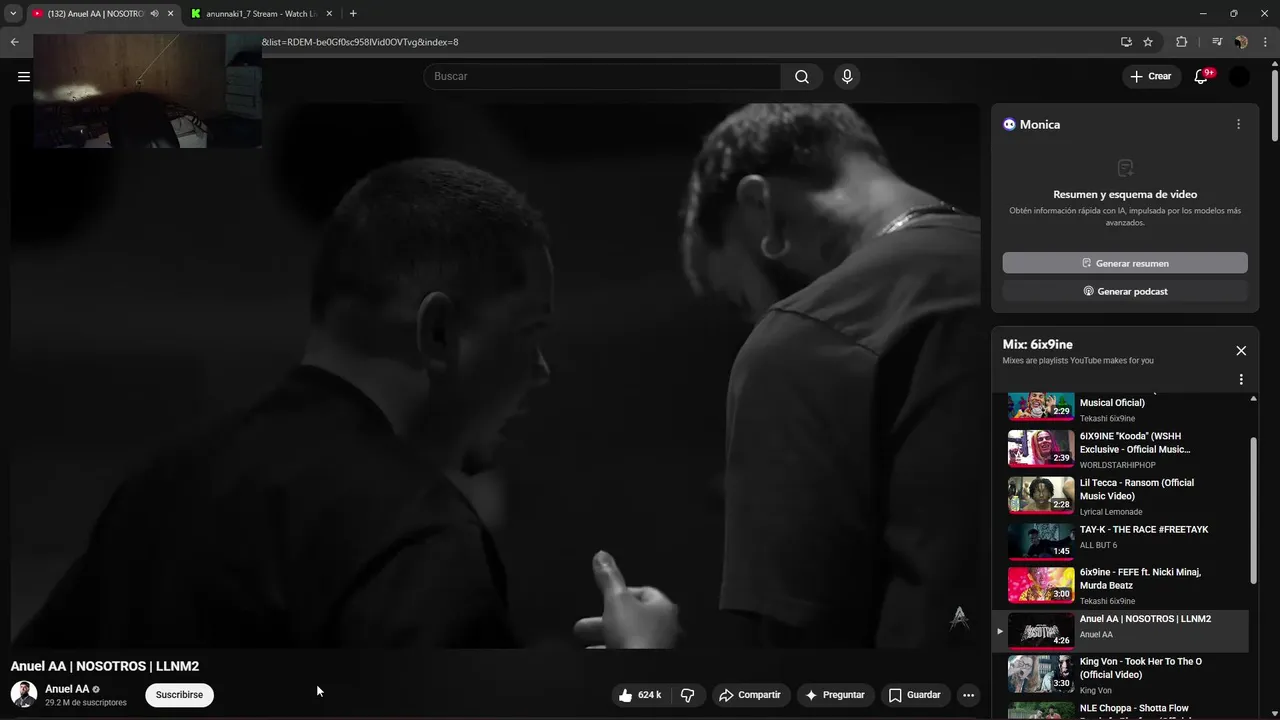Click the playlist panel scrollbar
This screenshot has width=1280, height=720.
[1253, 510]
